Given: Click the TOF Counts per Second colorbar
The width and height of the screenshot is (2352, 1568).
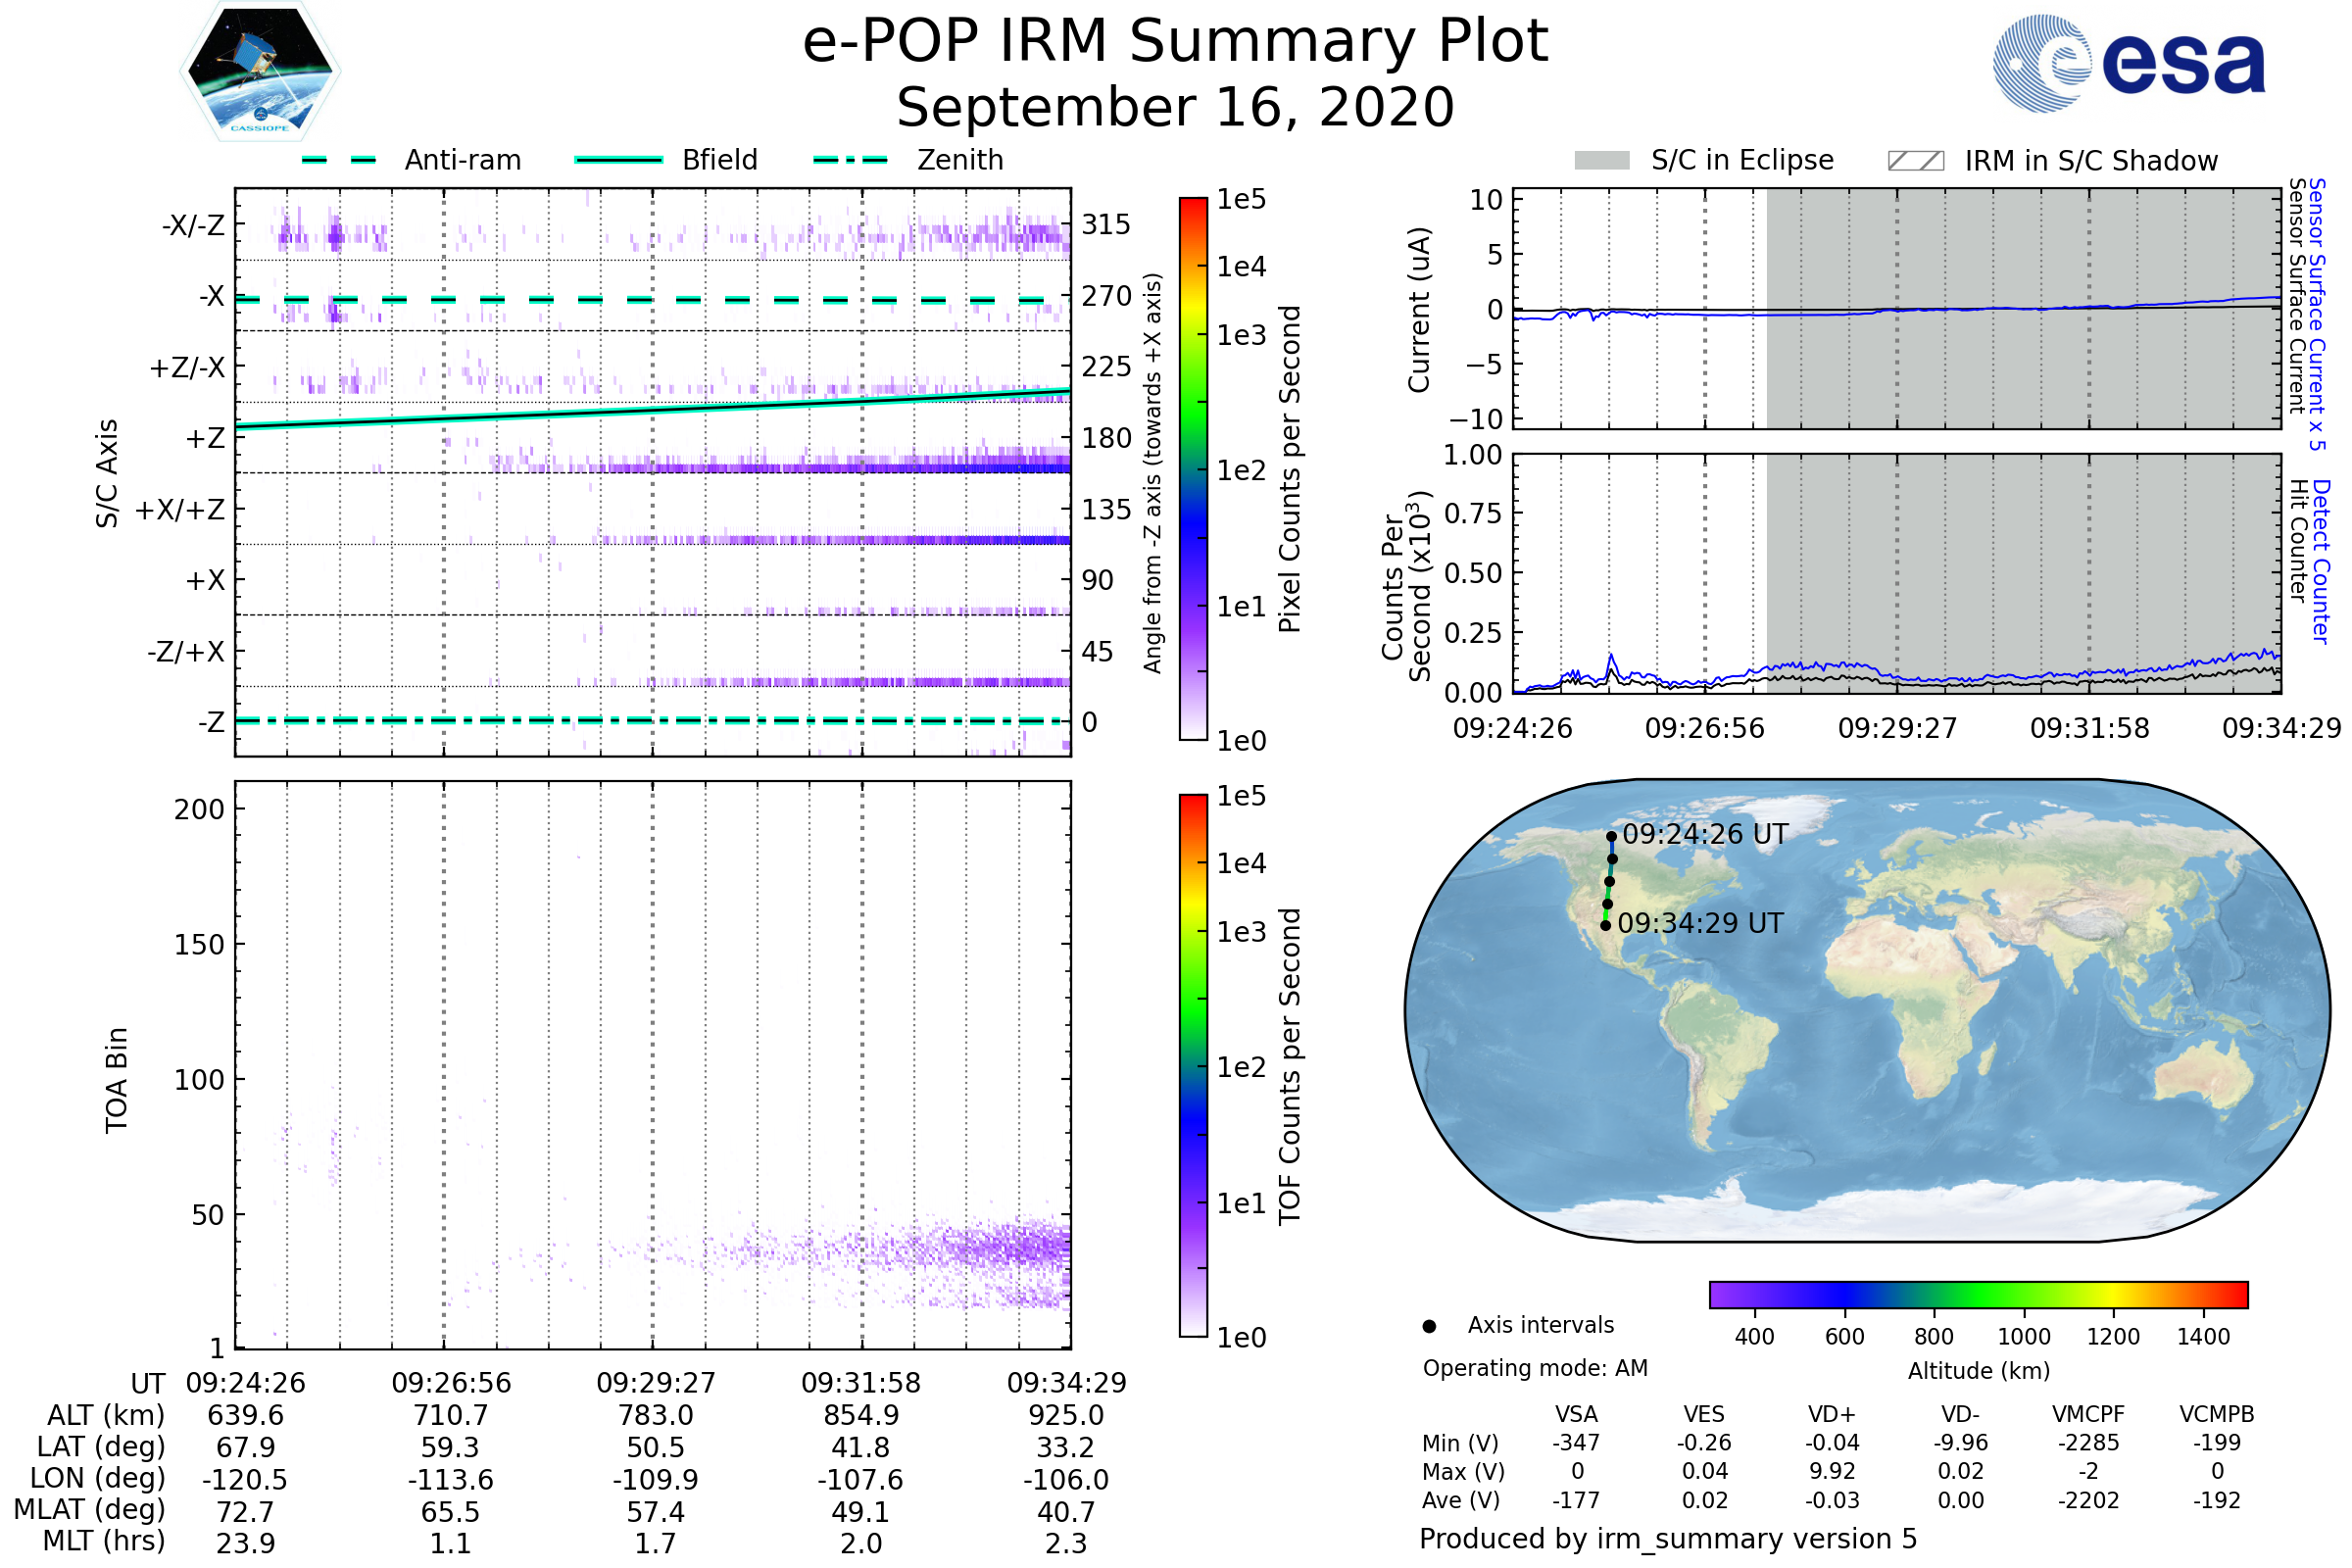Looking at the screenshot, I should [1193, 1065].
